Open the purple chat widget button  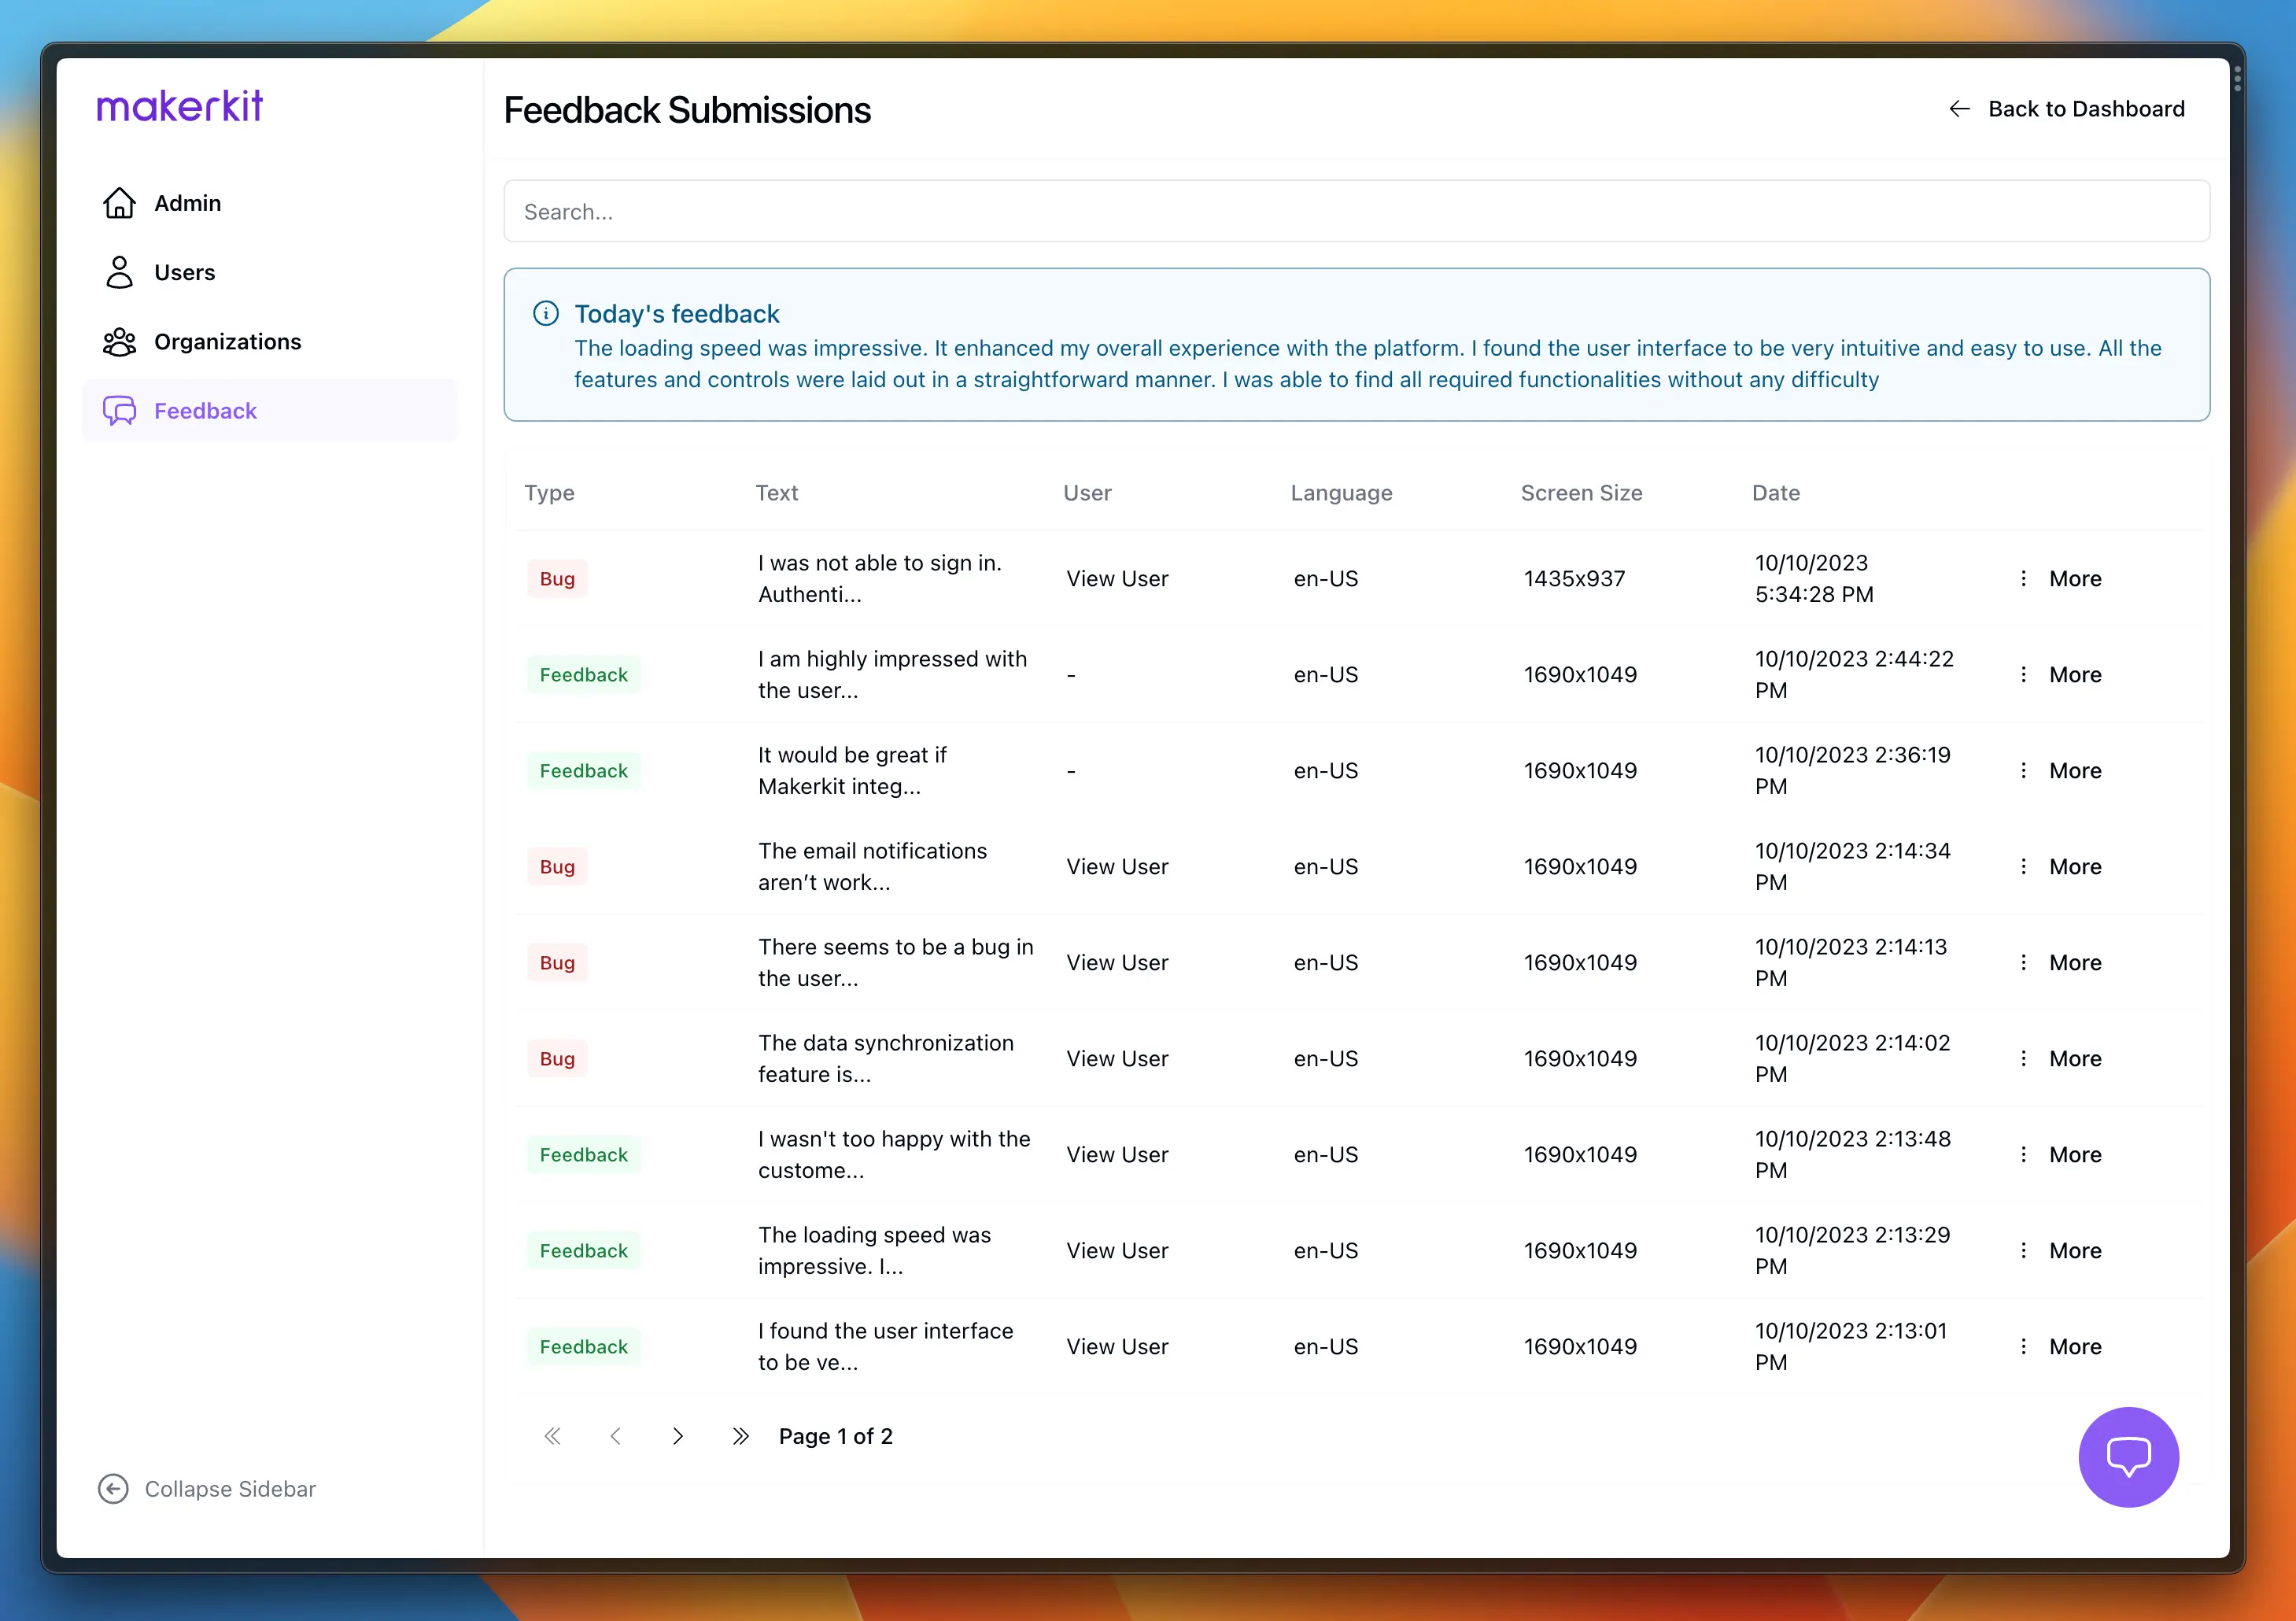tap(2128, 1456)
